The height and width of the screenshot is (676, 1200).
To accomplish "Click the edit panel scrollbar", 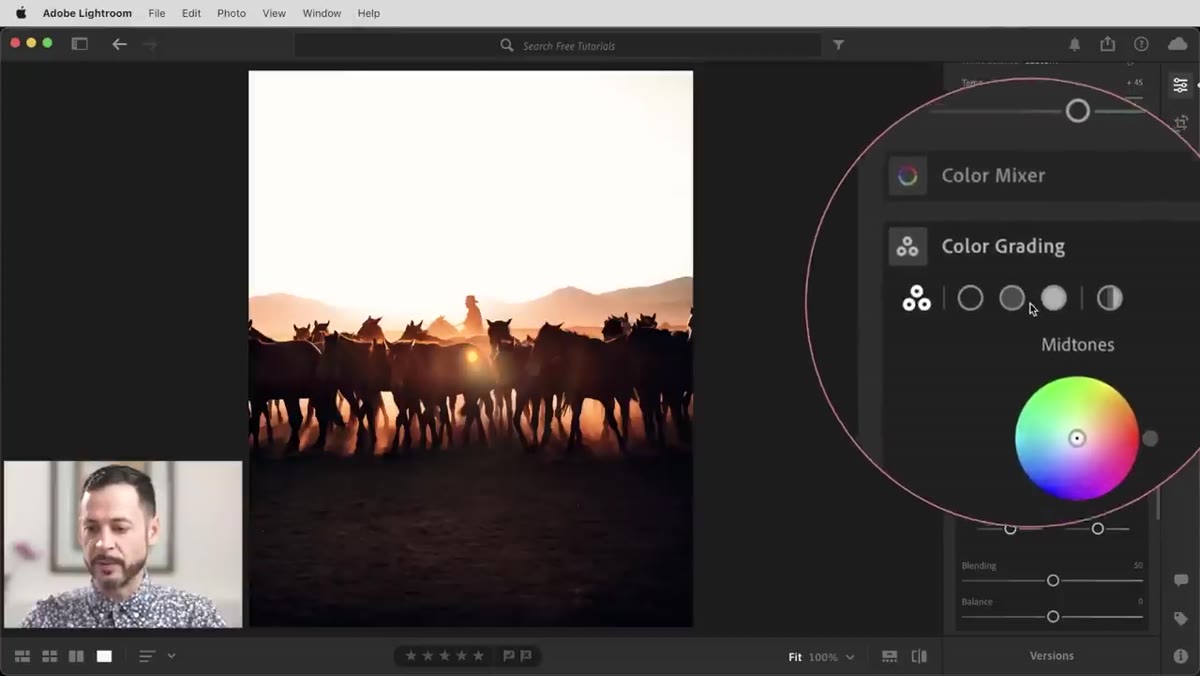I will [1158, 505].
